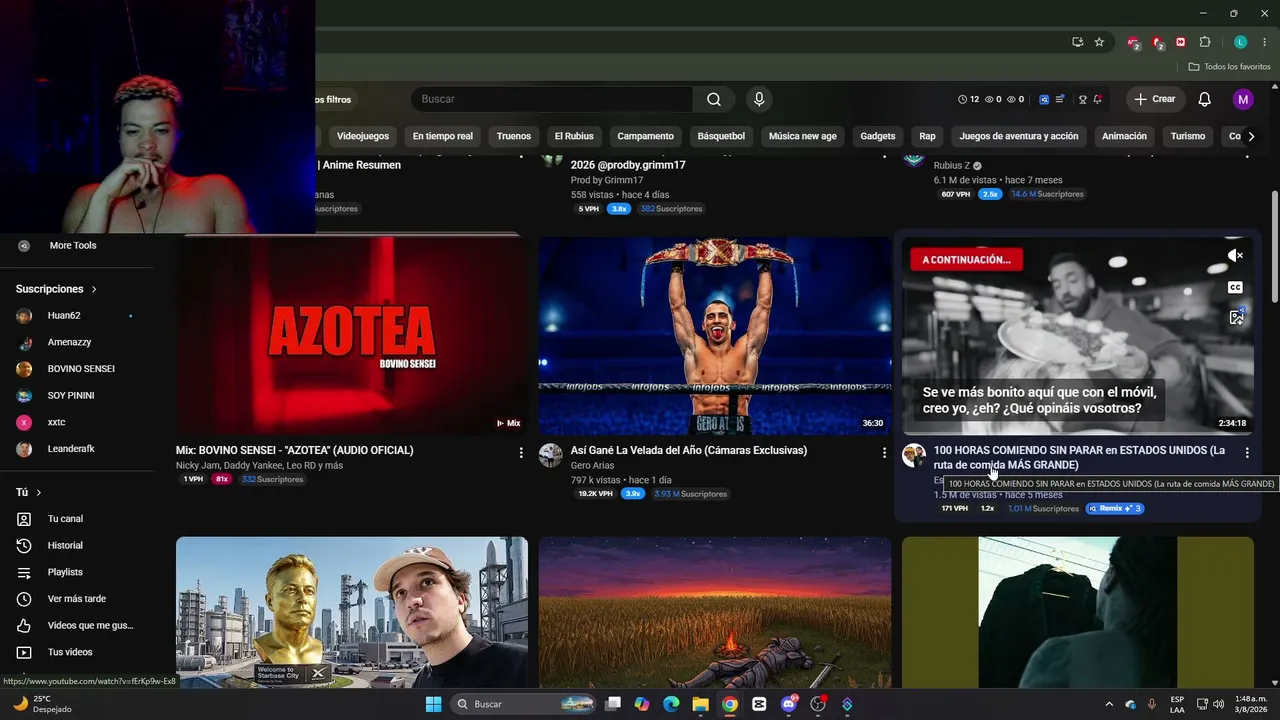Install app icon in the address bar
Screen dimensions: 1280x720
tap(1077, 42)
